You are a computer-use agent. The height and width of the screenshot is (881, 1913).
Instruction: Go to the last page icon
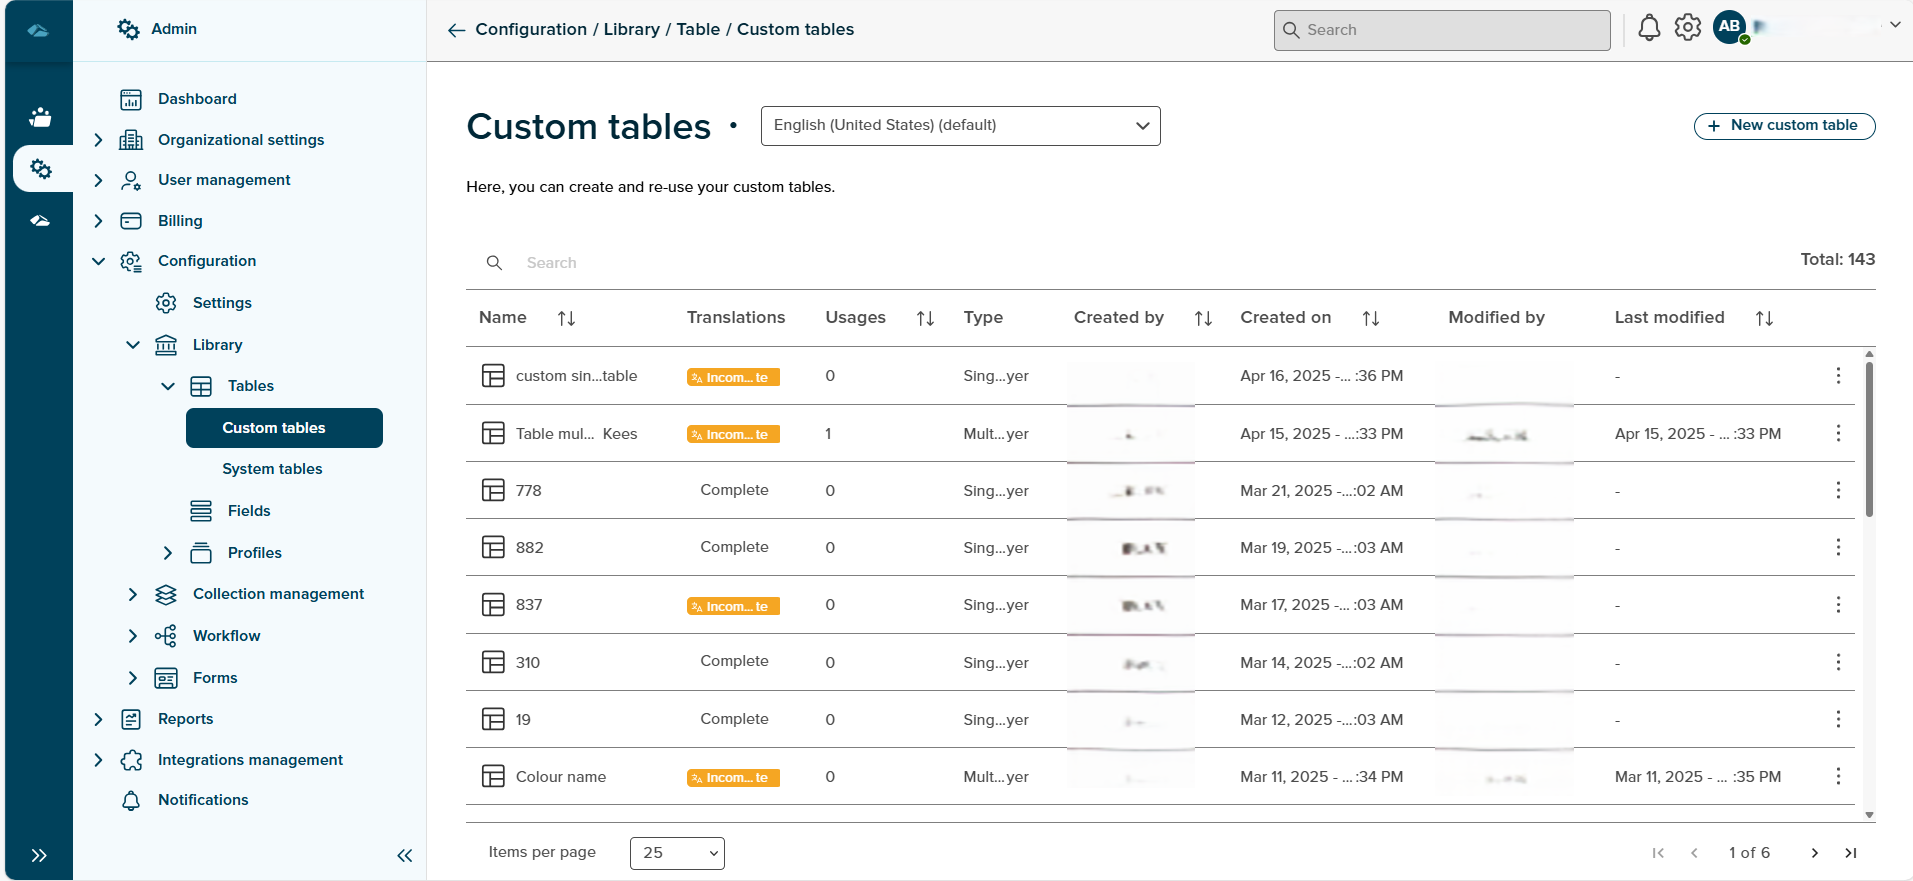(1850, 853)
